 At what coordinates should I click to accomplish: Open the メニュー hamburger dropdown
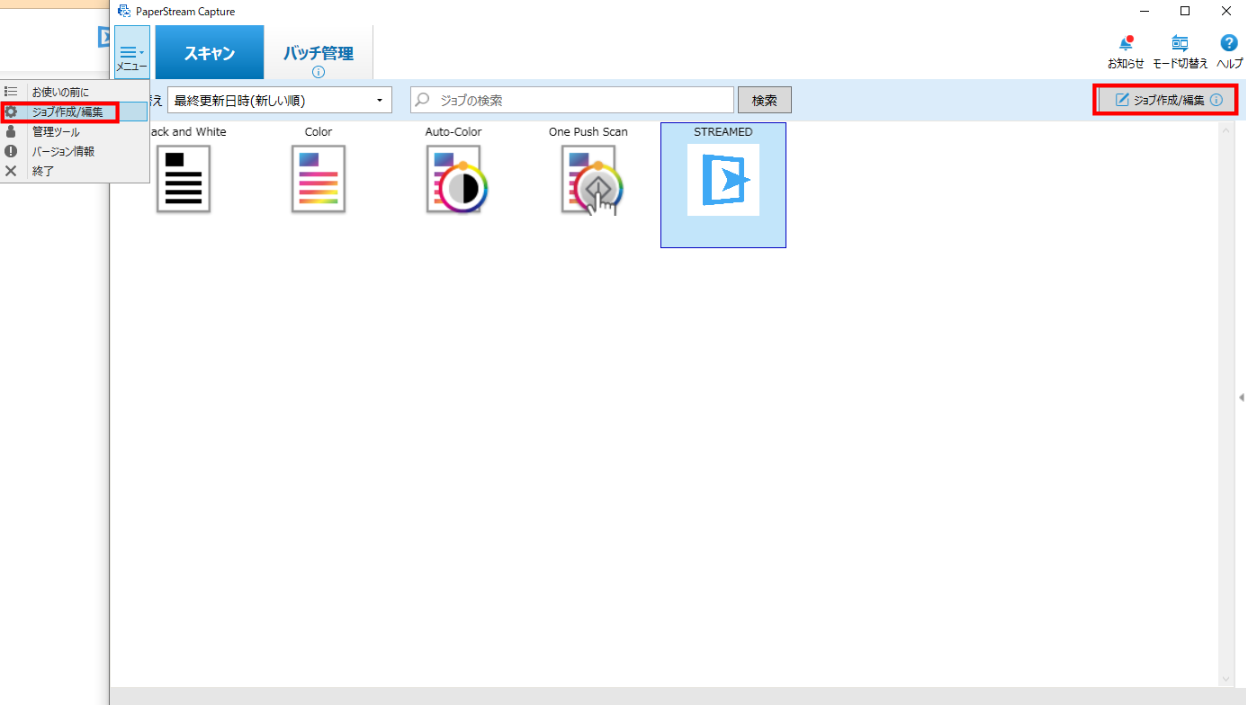pos(132,53)
